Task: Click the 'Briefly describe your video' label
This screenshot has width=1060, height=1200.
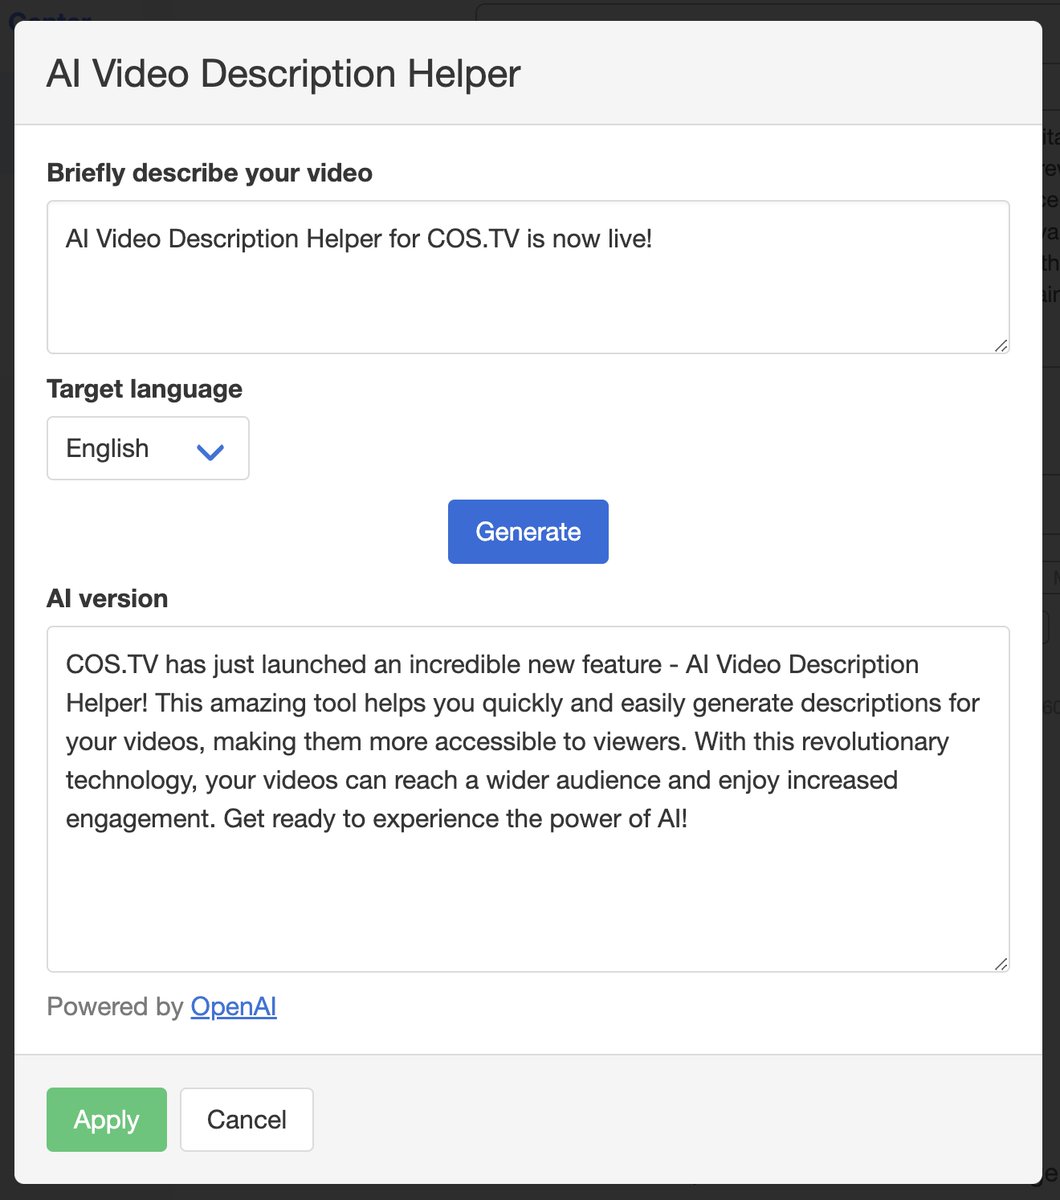Action: coord(210,173)
